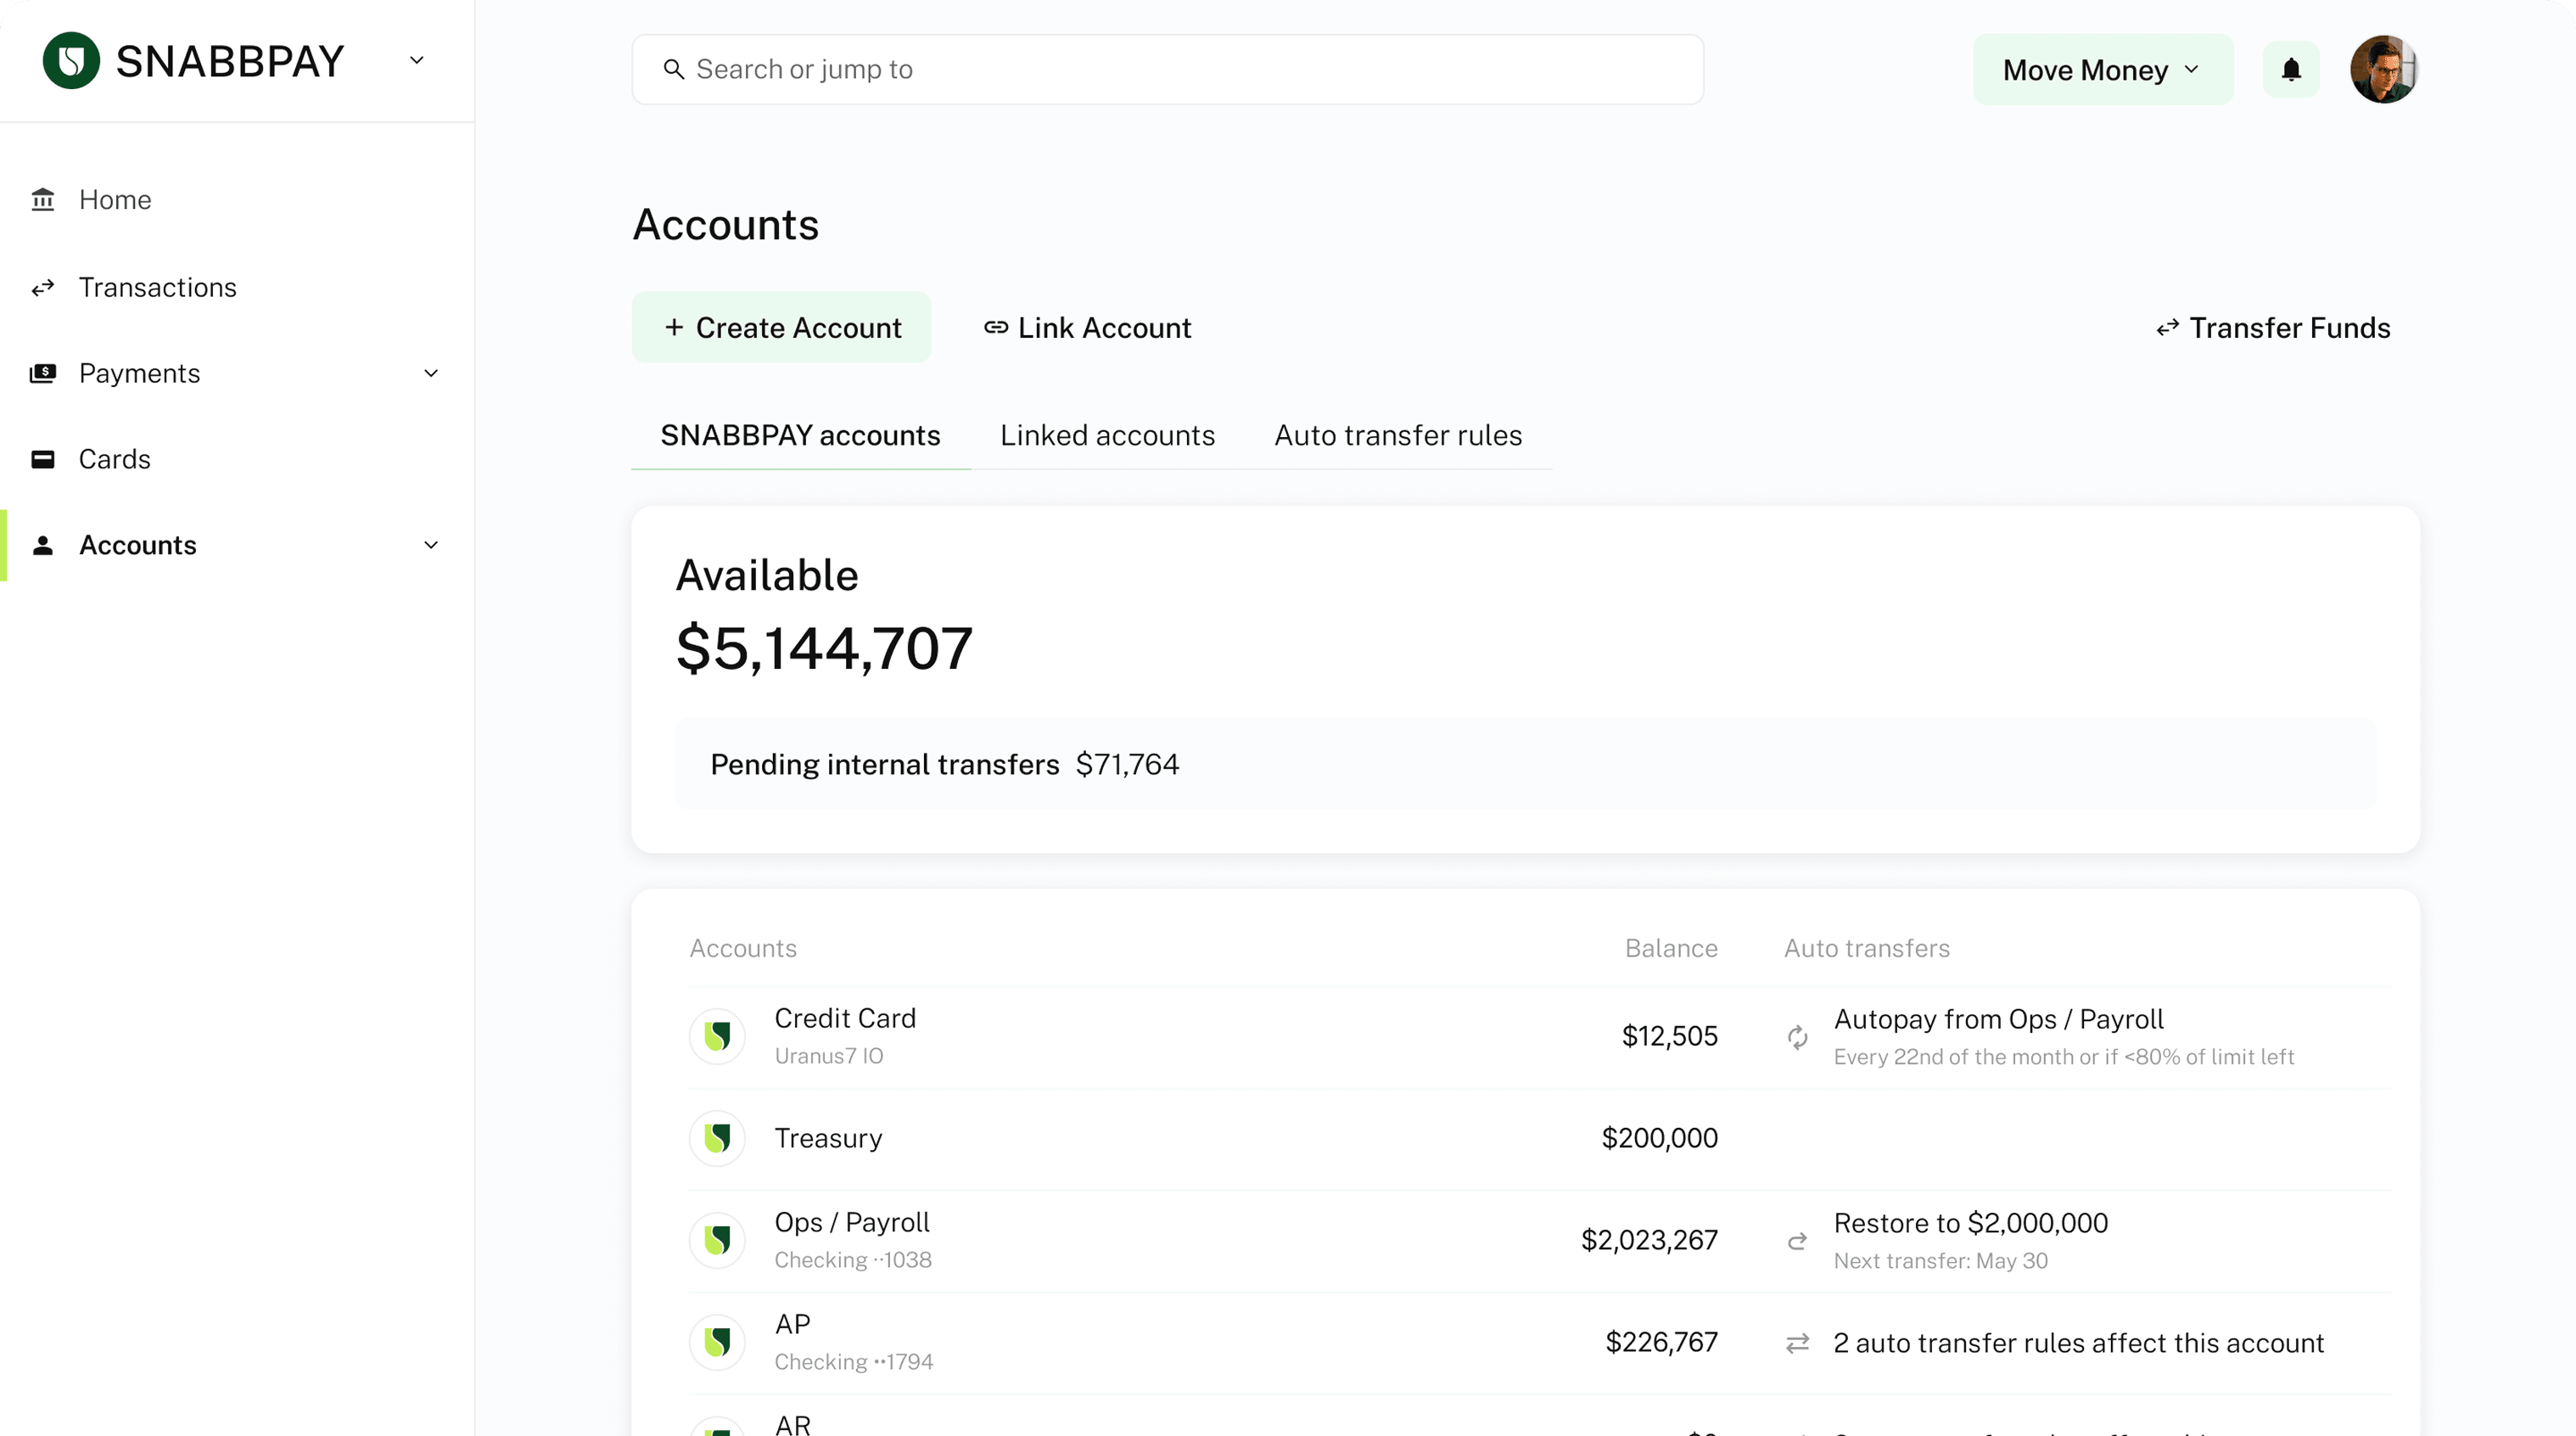
Task: Click the Credit Card account shield icon
Action: tap(717, 1036)
